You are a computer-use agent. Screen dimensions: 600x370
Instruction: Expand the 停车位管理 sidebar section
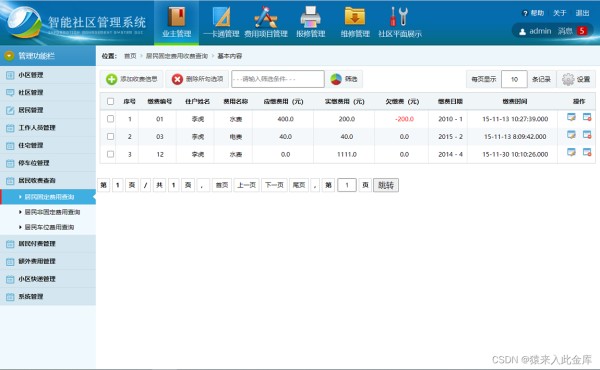point(48,163)
